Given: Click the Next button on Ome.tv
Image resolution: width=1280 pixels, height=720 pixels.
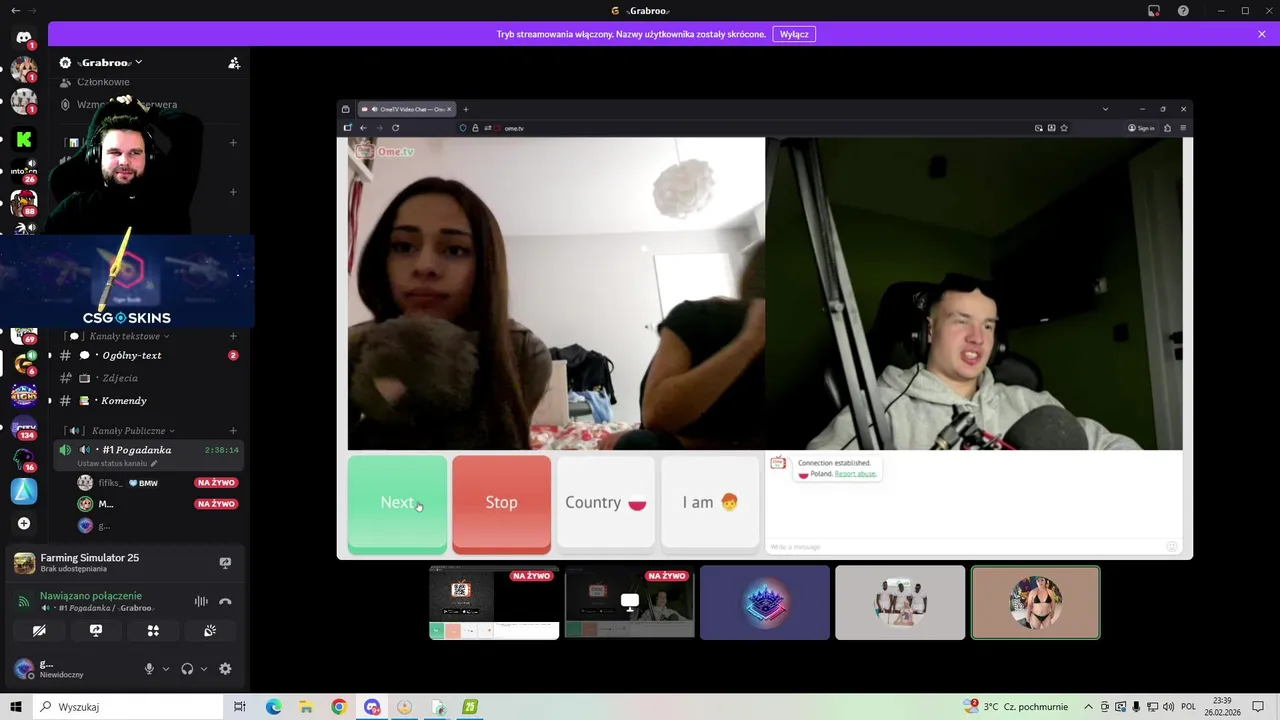Looking at the screenshot, I should click(x=397, y=503).
